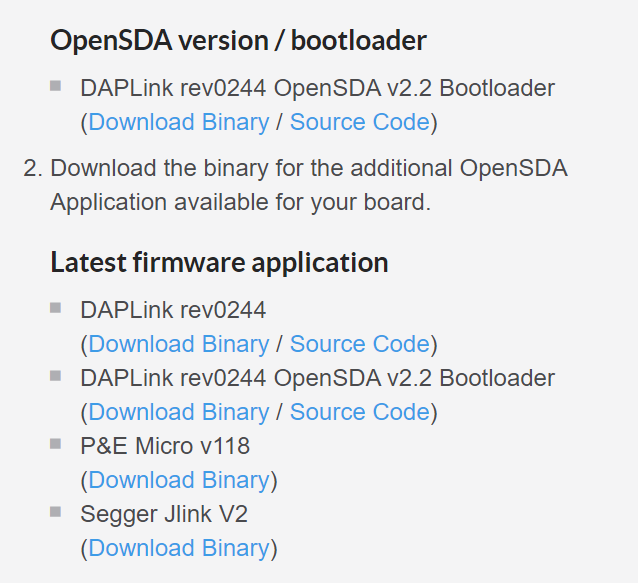Viewport: 638px width, 583px height.
Task: Click the 'P&E Micro v118' list item text
Action: pos(165,446)
